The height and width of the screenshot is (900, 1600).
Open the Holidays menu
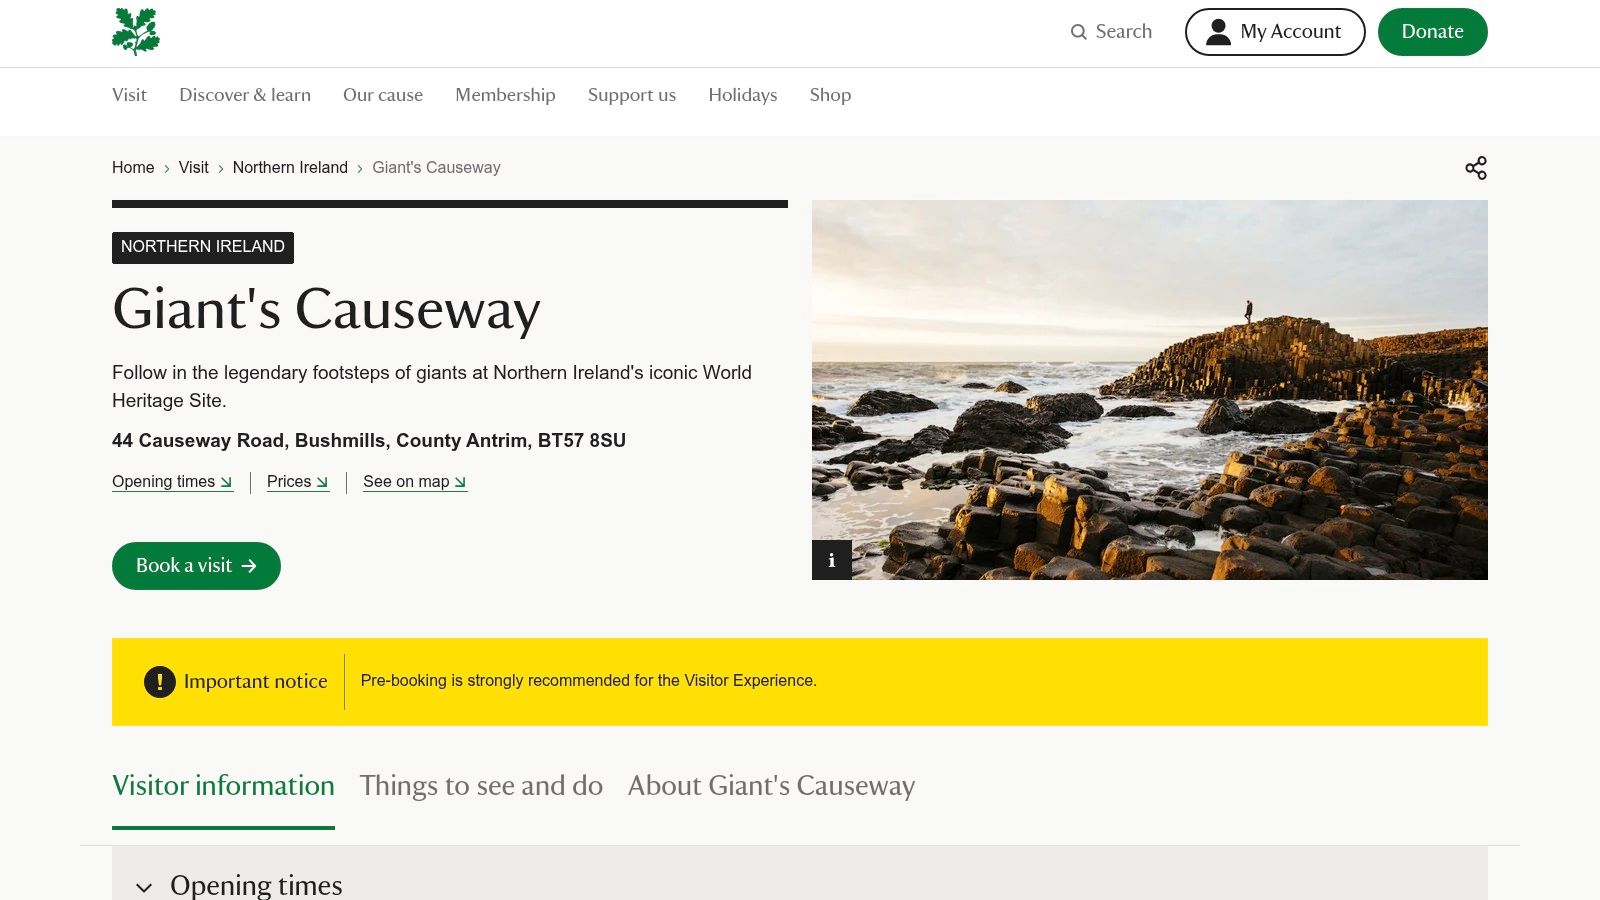743,95
